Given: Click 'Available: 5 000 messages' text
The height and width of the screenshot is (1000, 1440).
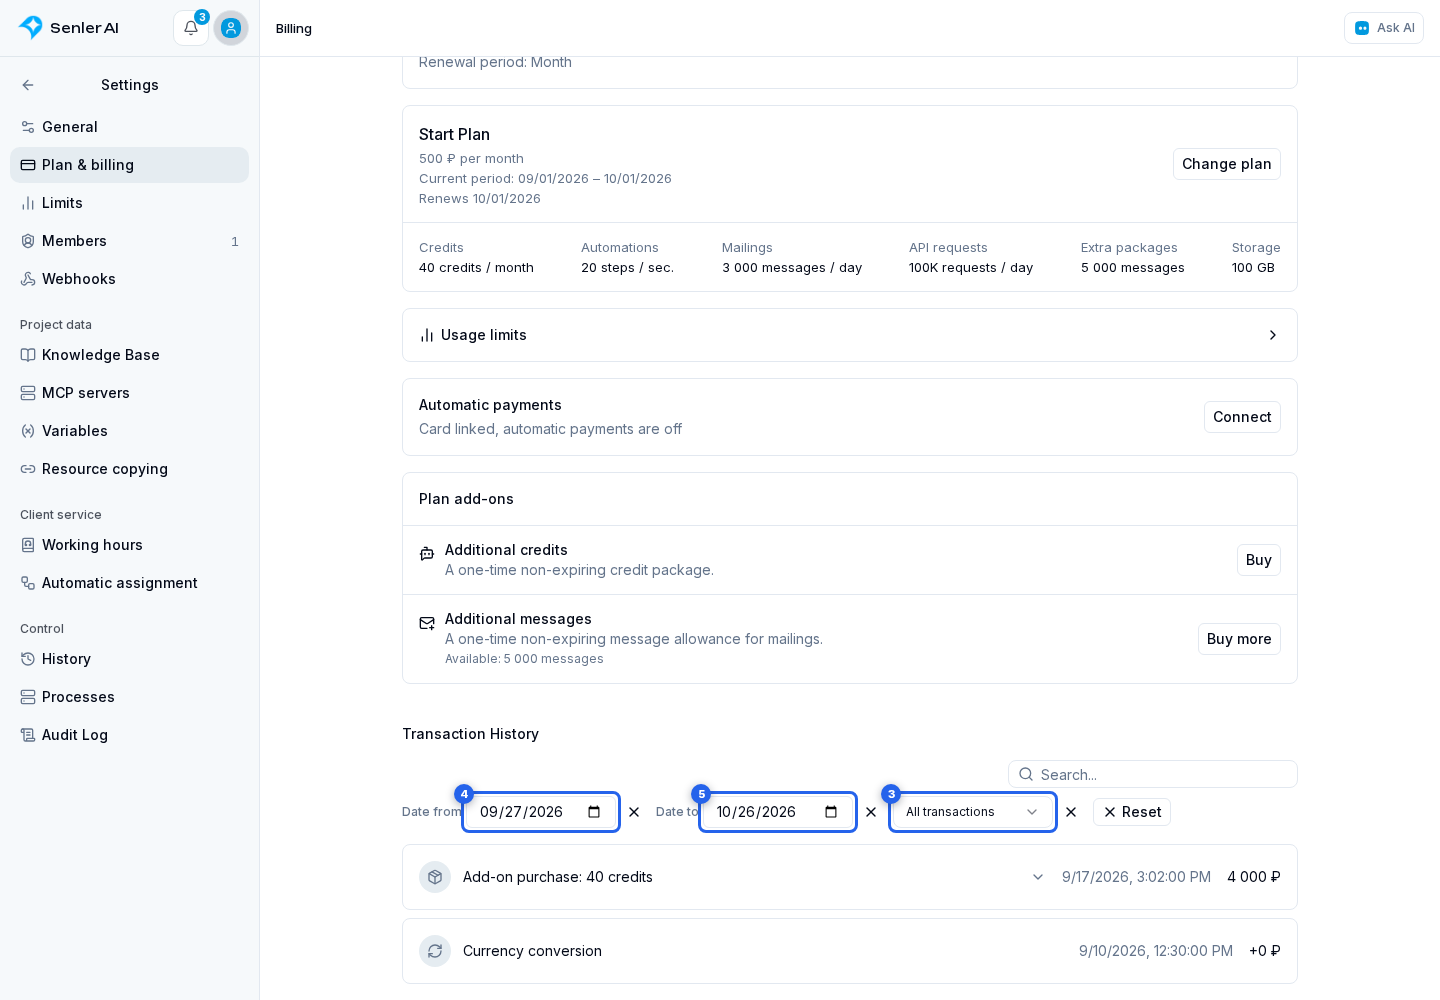Looking at the screenshot, I should point(524,659).
